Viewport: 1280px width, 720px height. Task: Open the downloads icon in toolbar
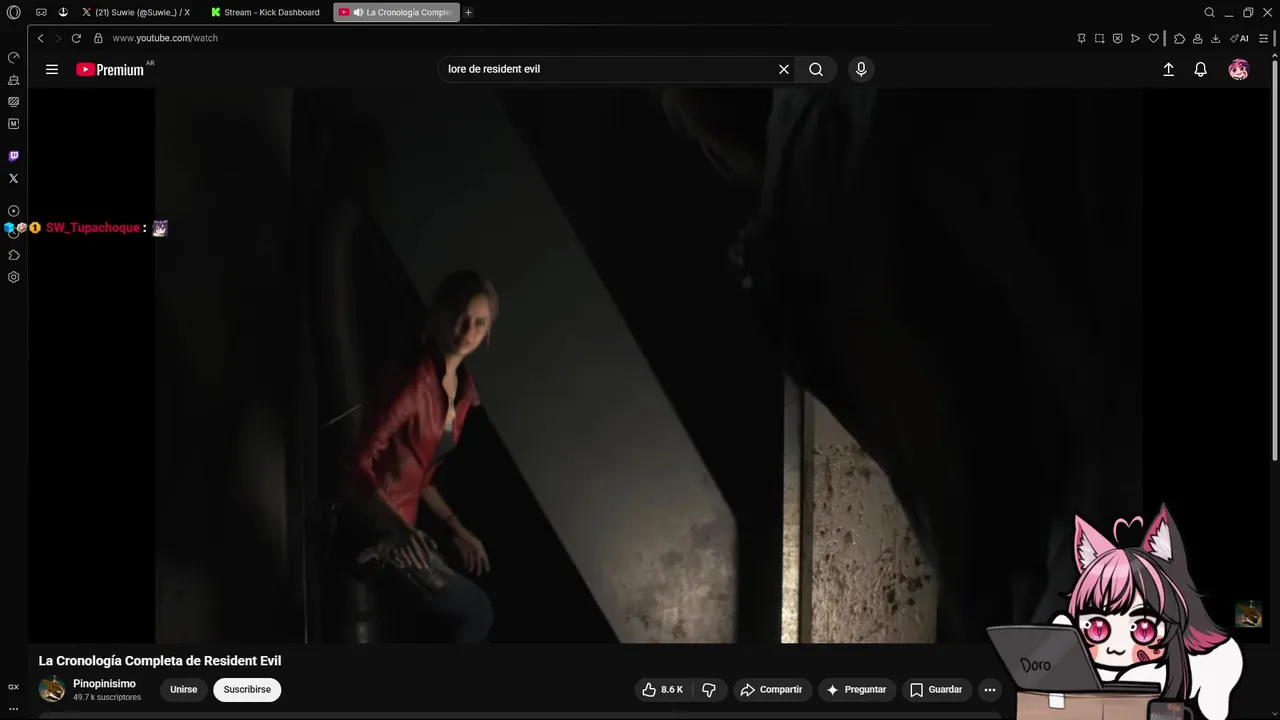pyautogui.click(x=1215, y=38)
